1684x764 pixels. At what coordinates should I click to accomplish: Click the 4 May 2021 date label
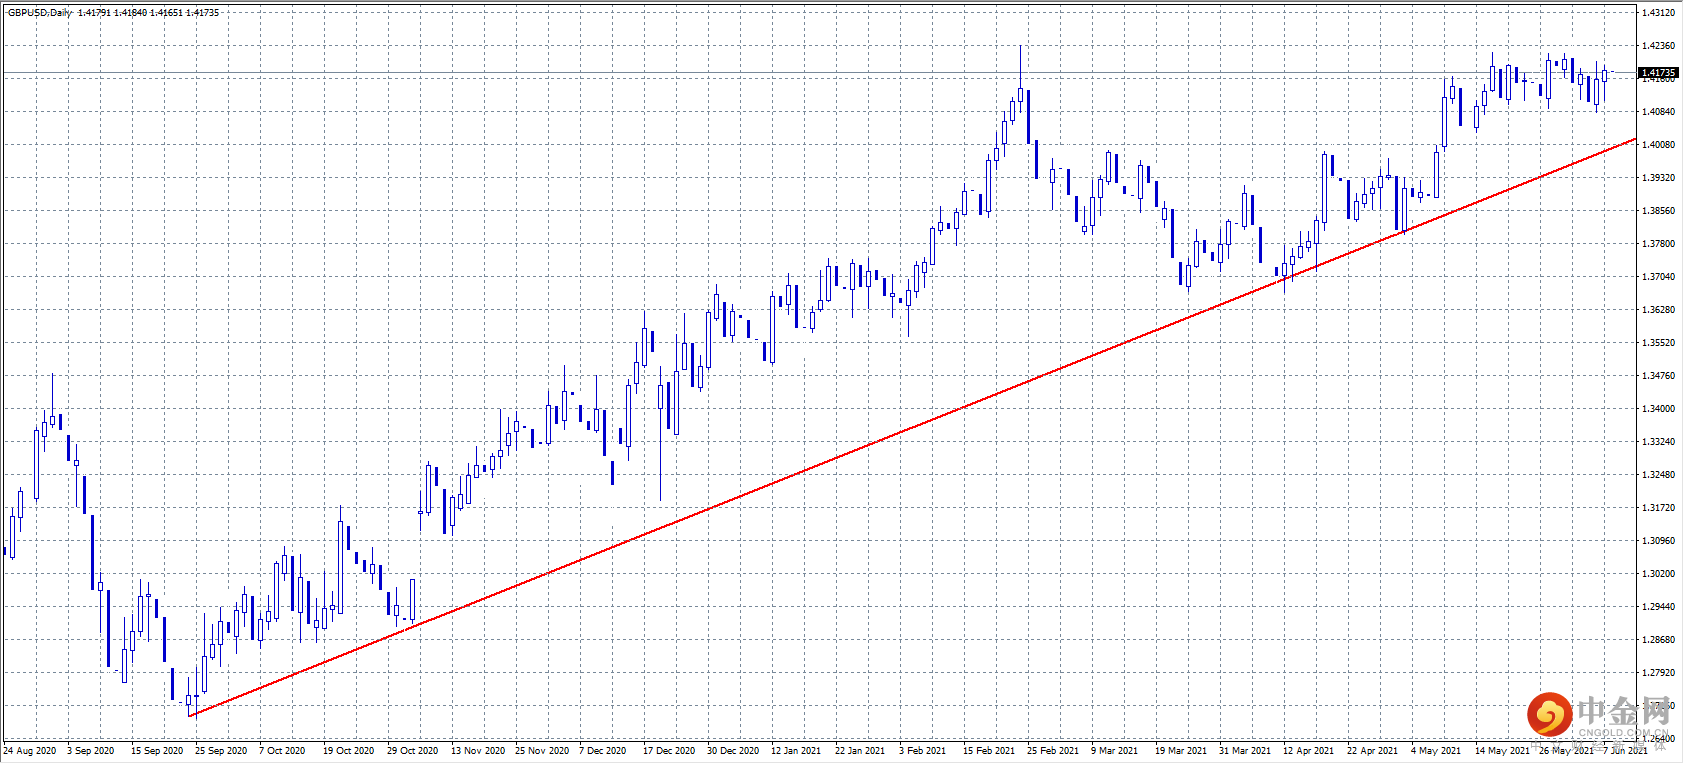point(1436,751)
